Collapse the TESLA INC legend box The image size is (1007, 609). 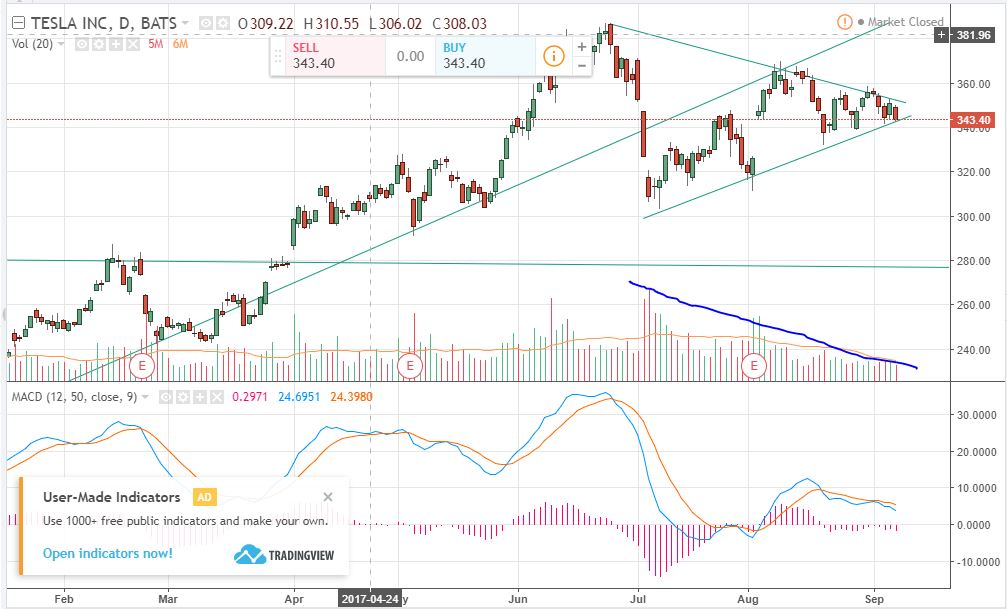click(19, 23)
